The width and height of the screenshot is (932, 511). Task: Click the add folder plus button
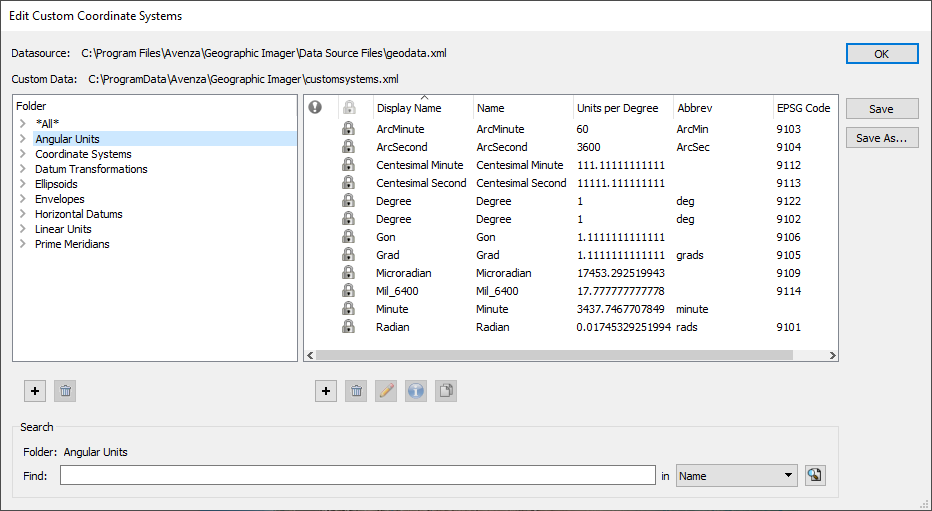coord(35,391)
